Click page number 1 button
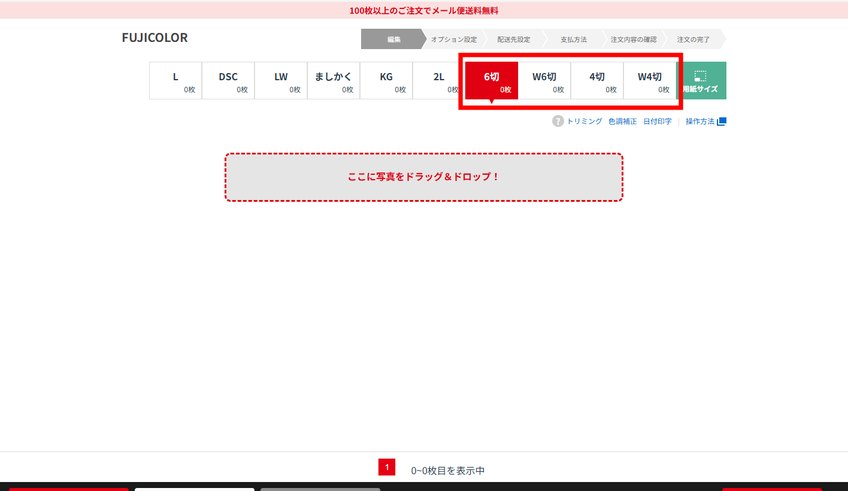848x491 pixels. click(387, 467)
